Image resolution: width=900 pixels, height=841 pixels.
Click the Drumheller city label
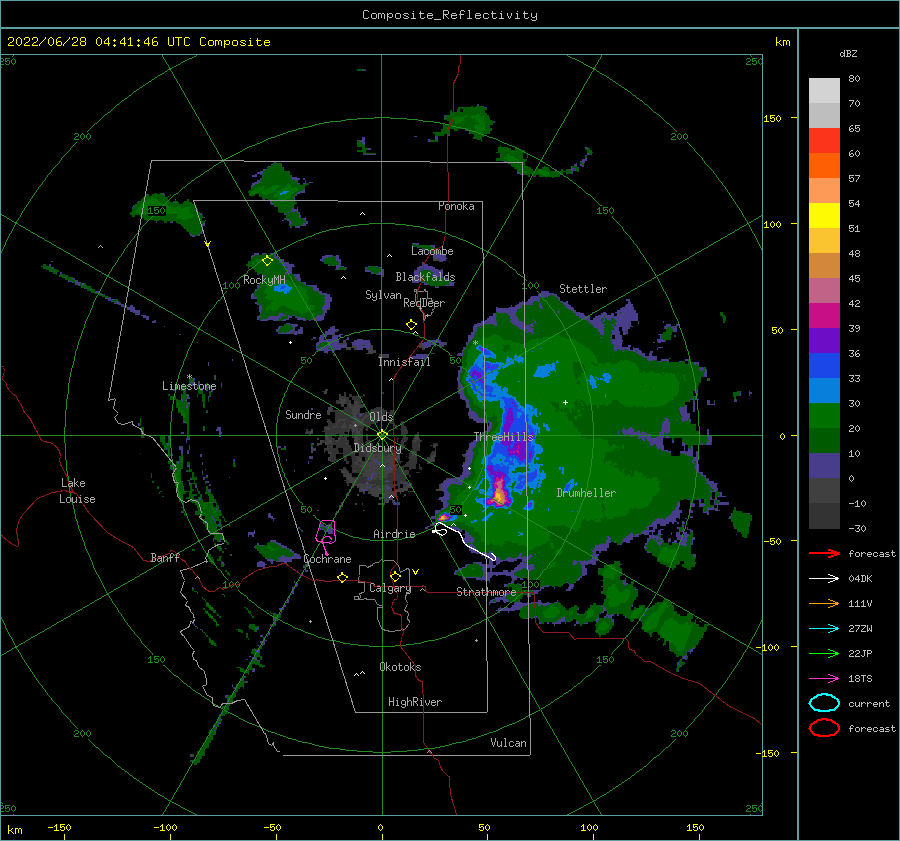point(586,493)
